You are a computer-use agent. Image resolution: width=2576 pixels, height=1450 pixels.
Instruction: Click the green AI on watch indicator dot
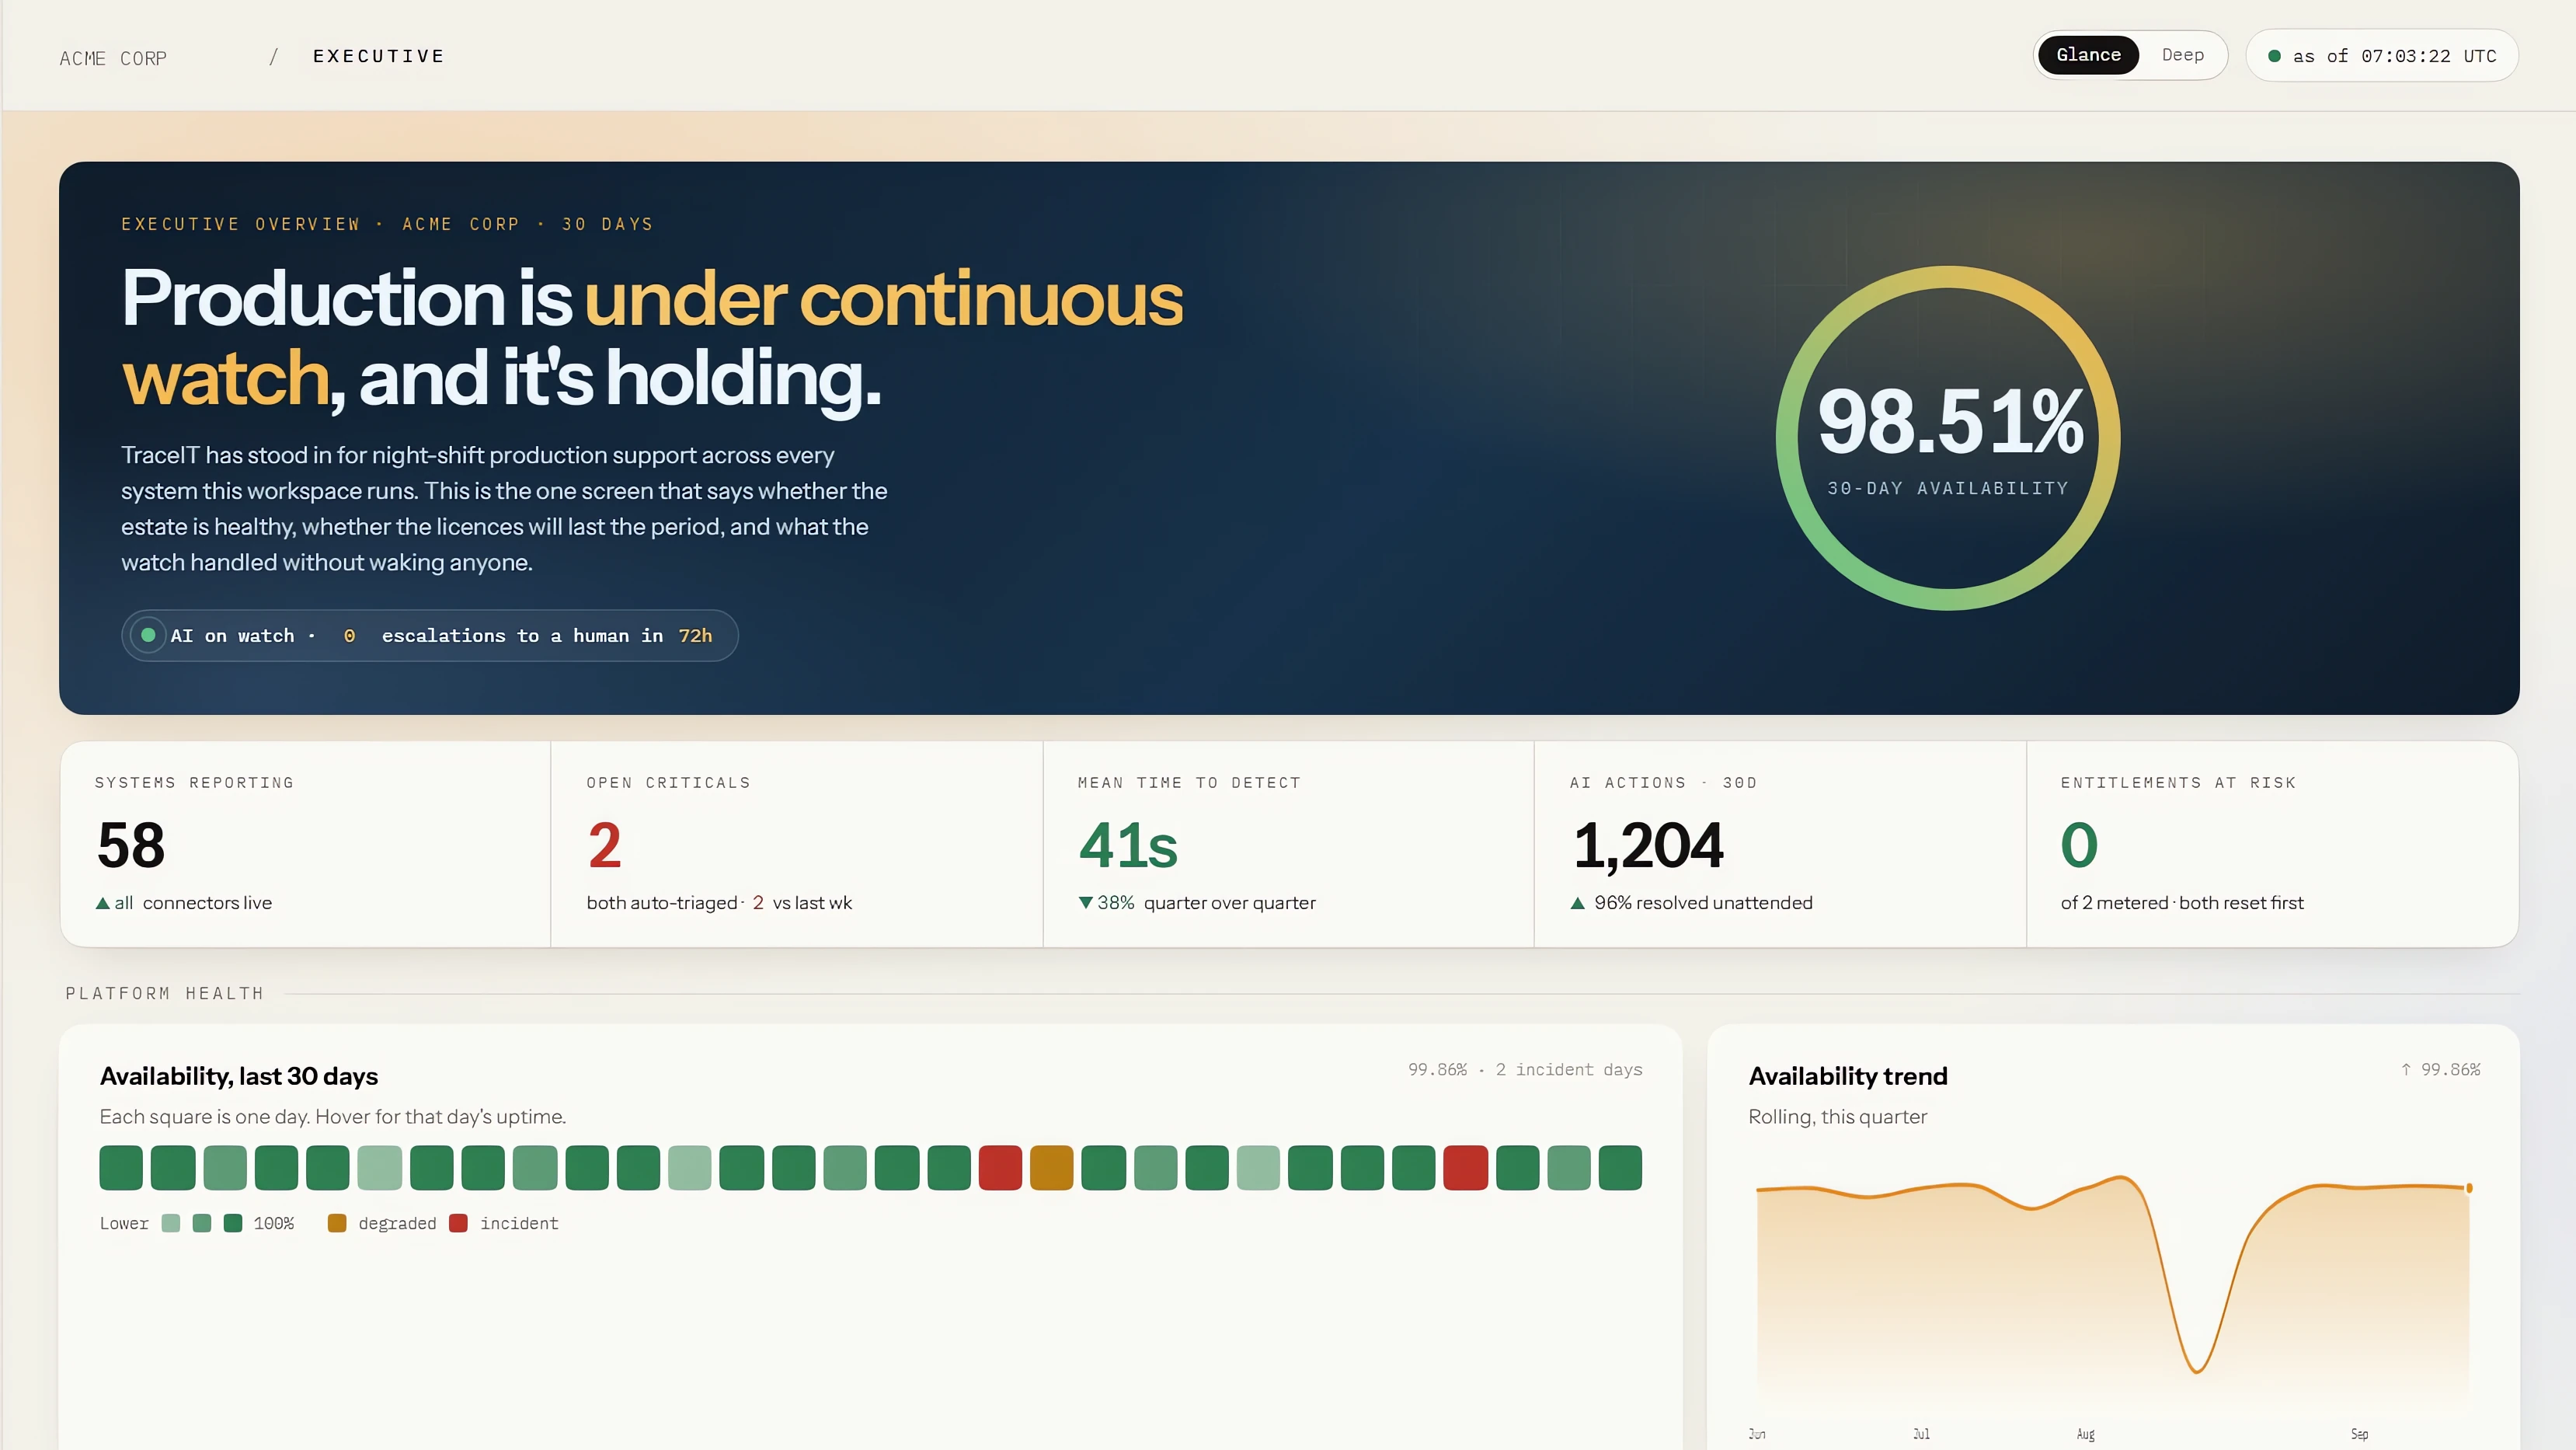pos(148,635)
